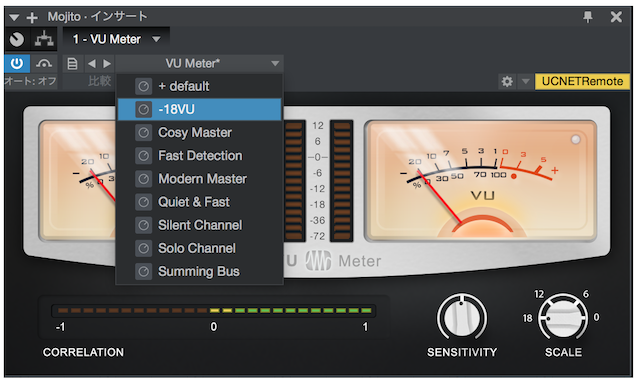Open the preset document icon menu
The image size is (640, 382).
[72, 64]
